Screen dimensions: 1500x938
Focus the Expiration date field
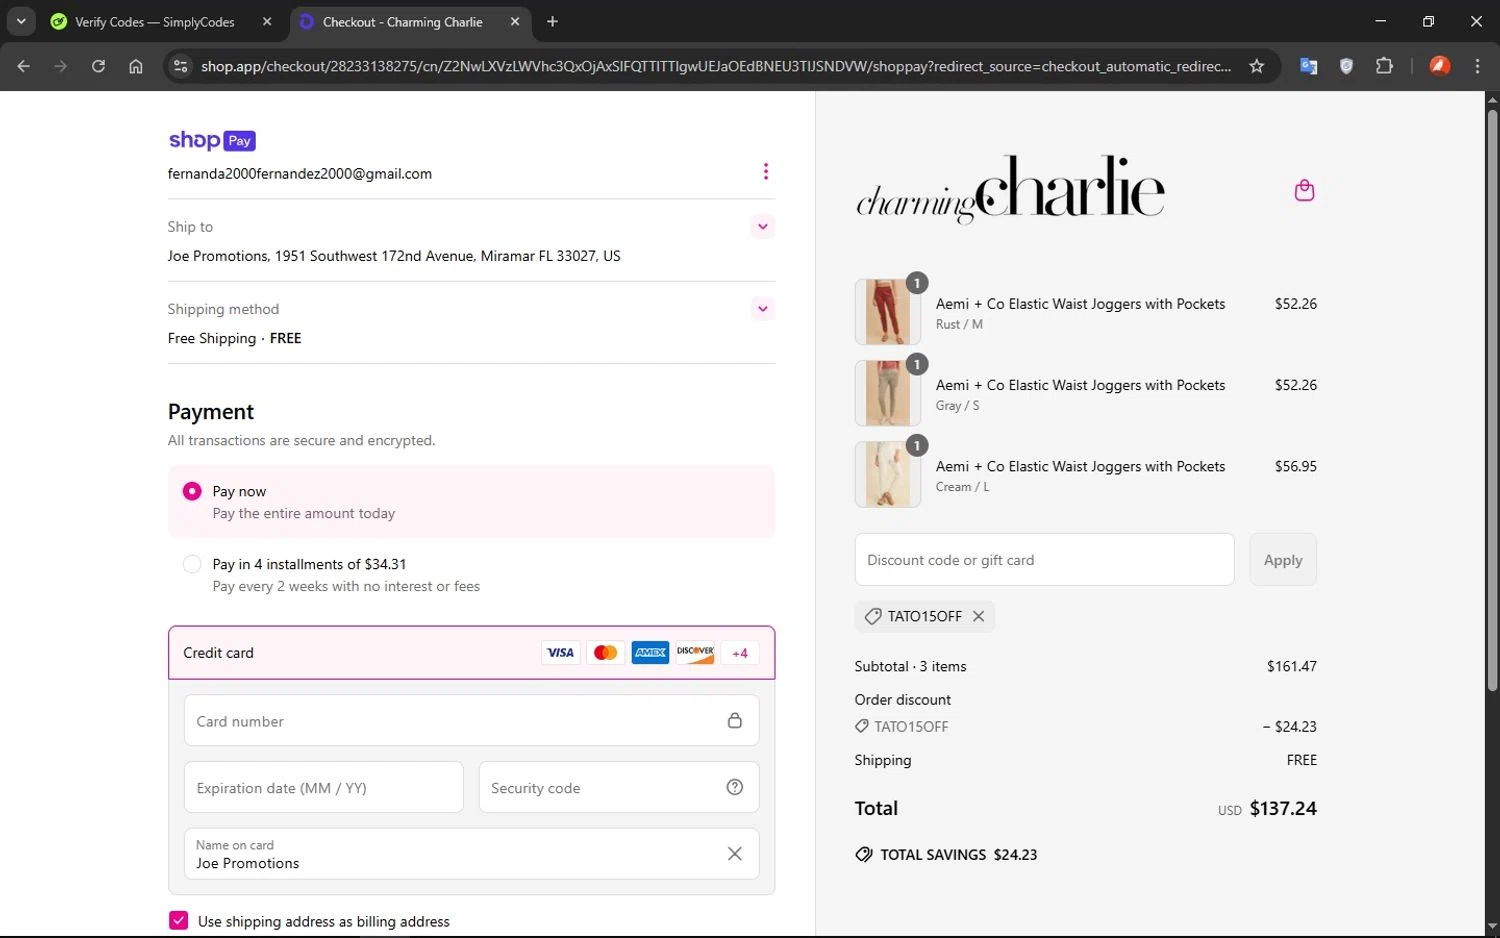323,788
